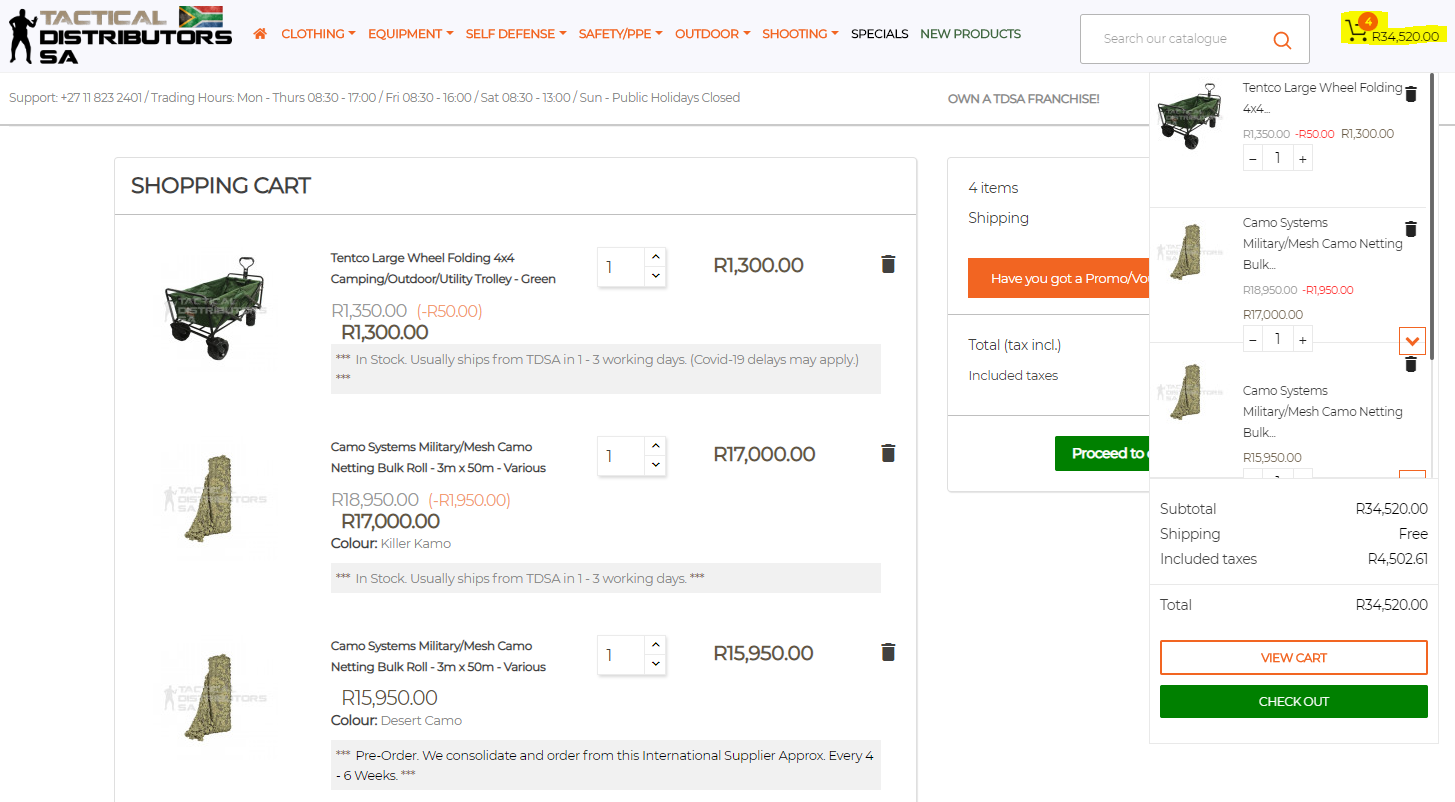
Task: Click the mini-cart scrollbar
Action: tap(1432, 216)
